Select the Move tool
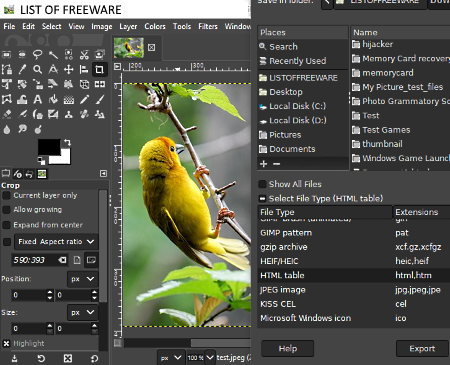 (68, 69)
